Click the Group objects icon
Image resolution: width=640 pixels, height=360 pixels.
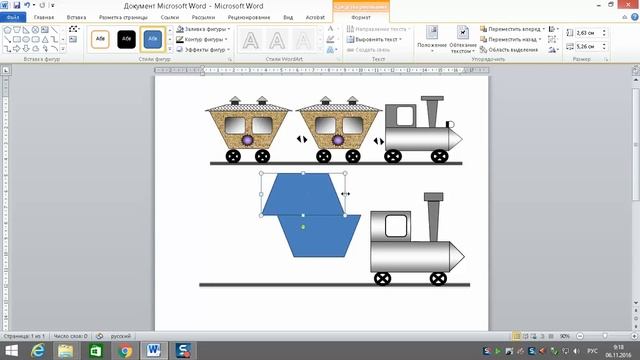pyautogui.click(x=552, y=40)
